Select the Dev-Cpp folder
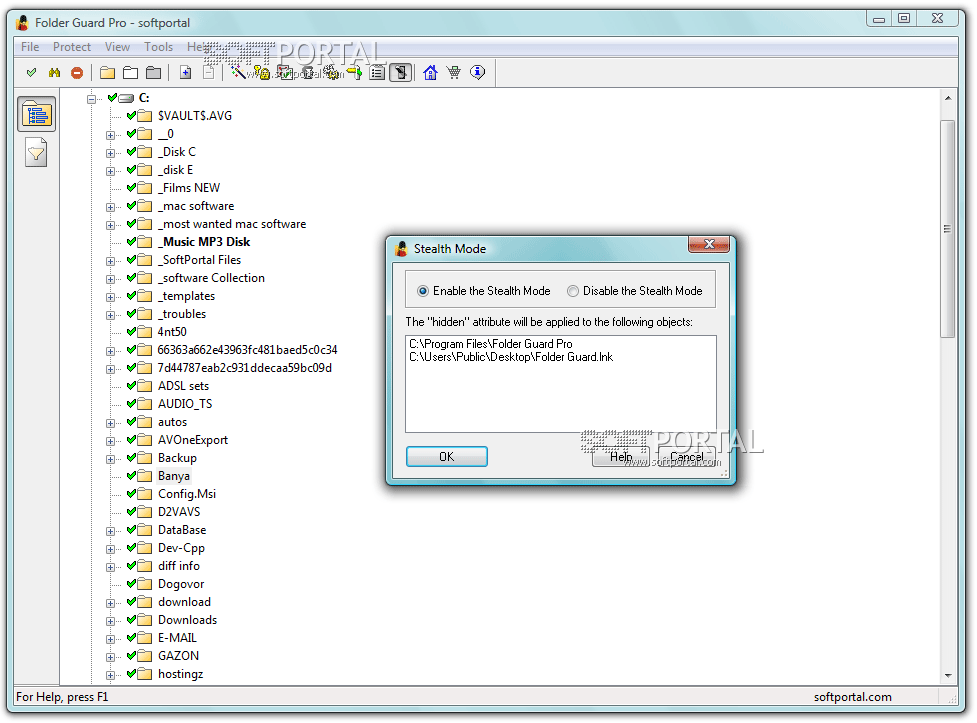 [x=181, y=548]
